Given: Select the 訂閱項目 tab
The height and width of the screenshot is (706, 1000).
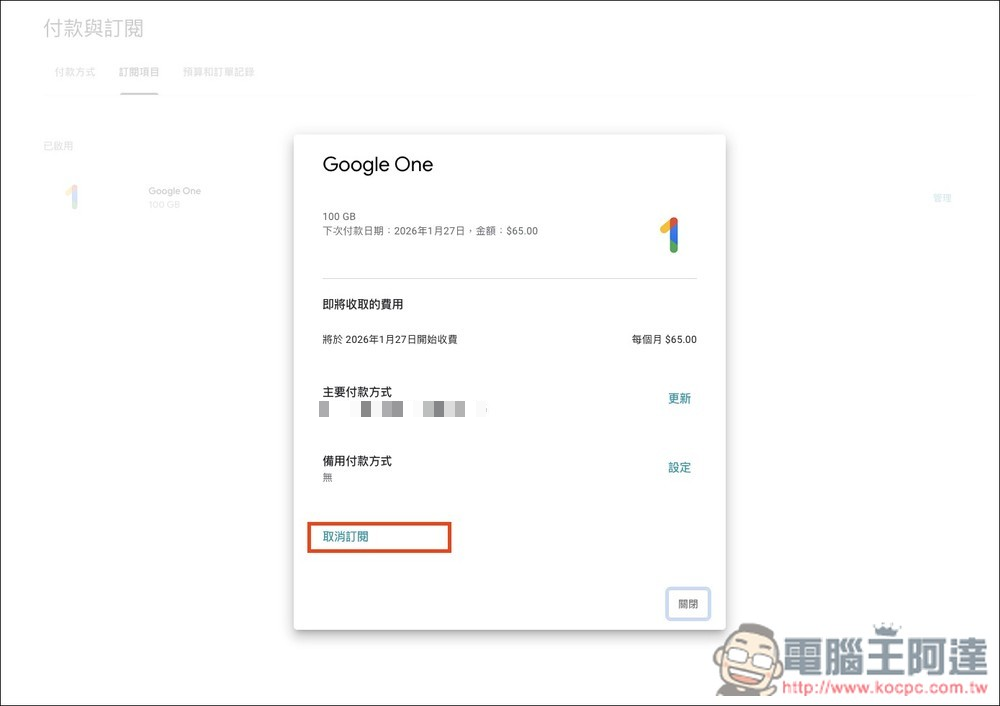Looking at the screenshot, I should tap(139, 72).
